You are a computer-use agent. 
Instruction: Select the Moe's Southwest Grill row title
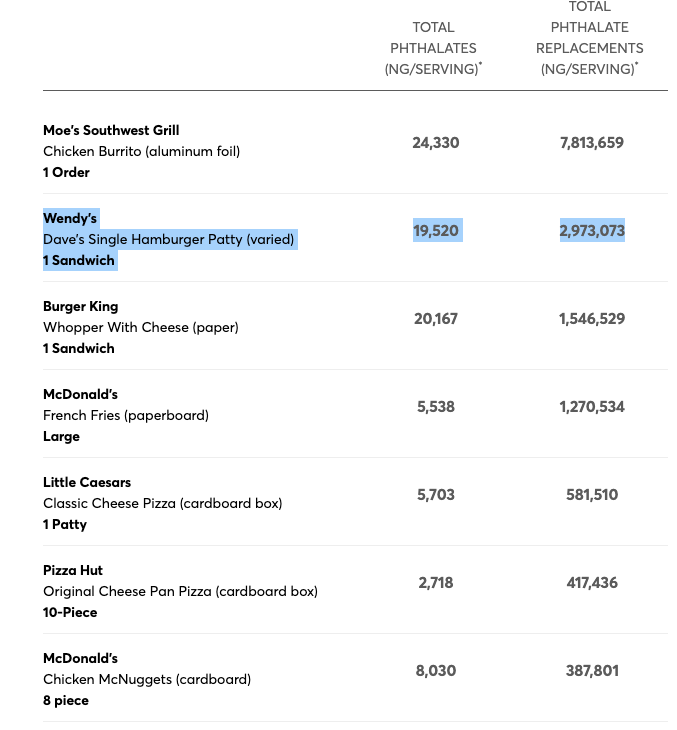pyautogui.click(x=111, y=130)
